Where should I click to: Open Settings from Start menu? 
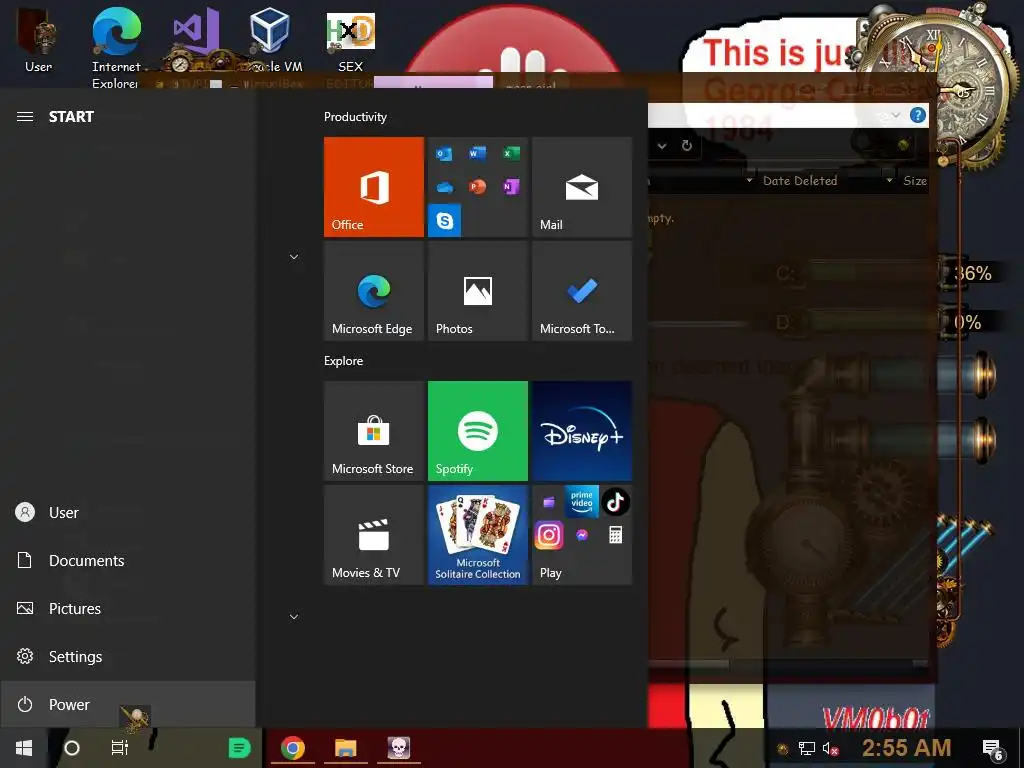pos(128,656)
